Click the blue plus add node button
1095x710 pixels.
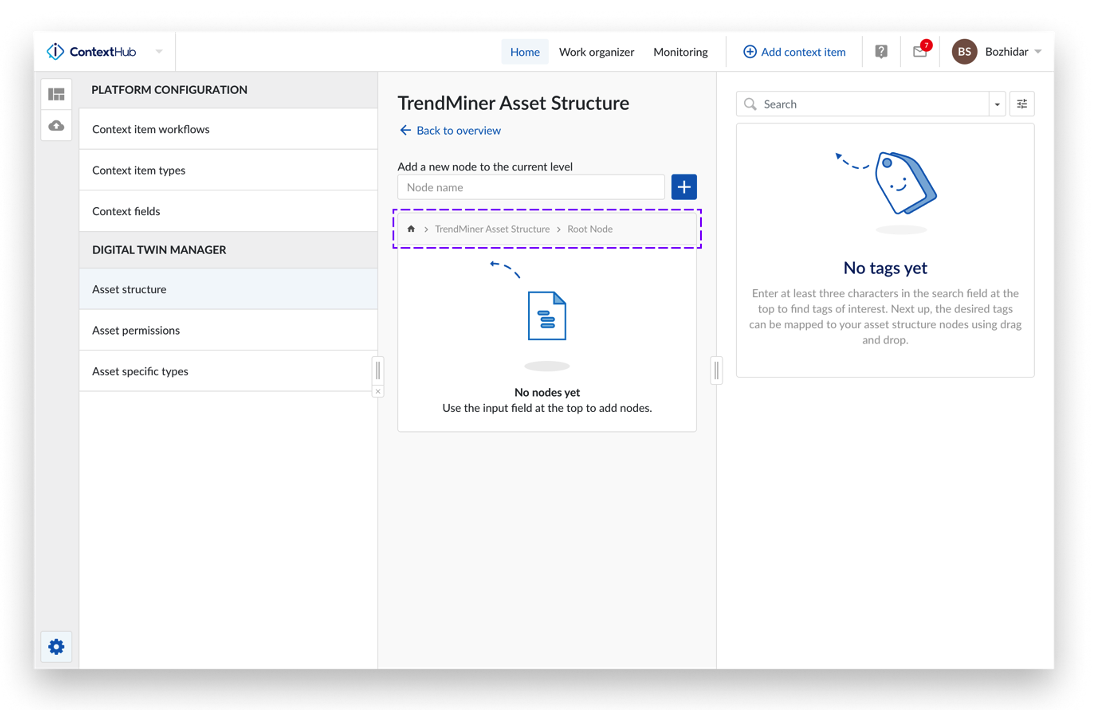(x=684, y=187)
